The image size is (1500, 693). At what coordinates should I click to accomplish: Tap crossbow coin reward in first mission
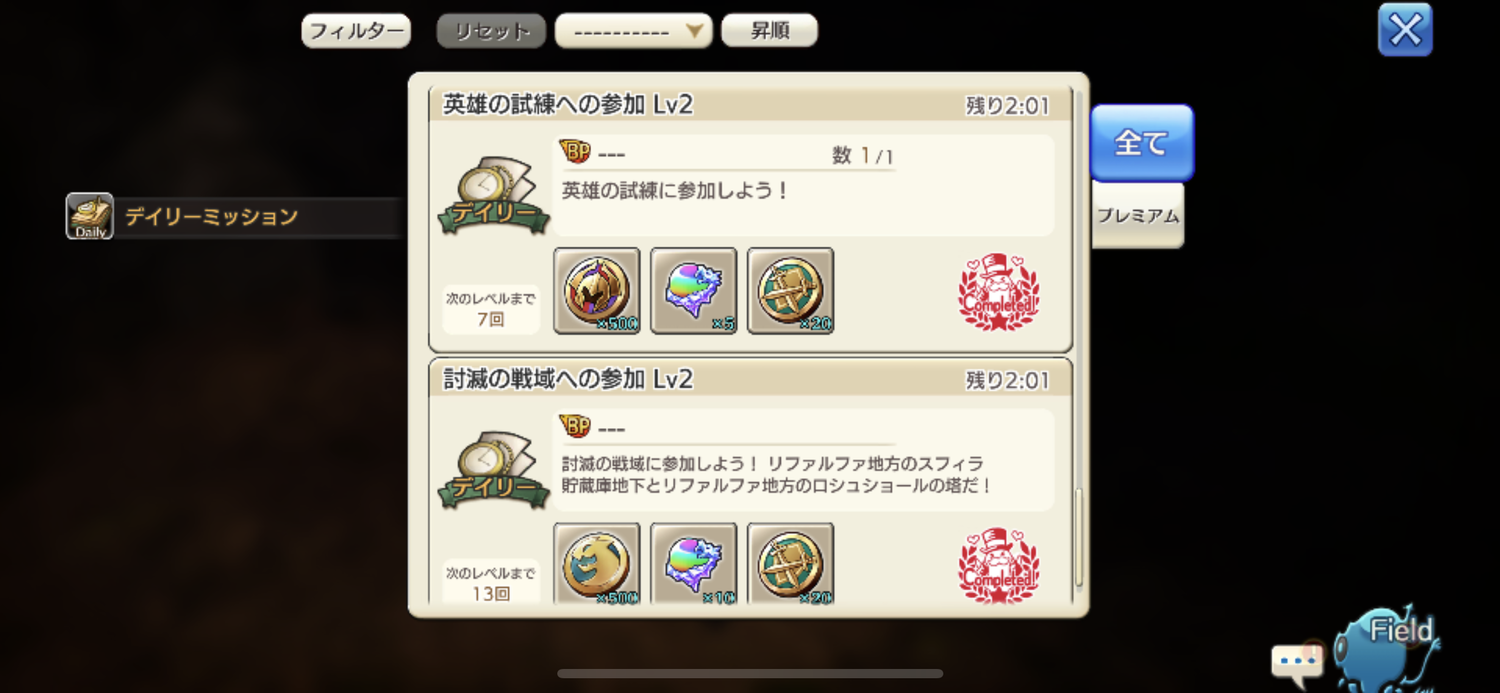[x=790, y=291]
